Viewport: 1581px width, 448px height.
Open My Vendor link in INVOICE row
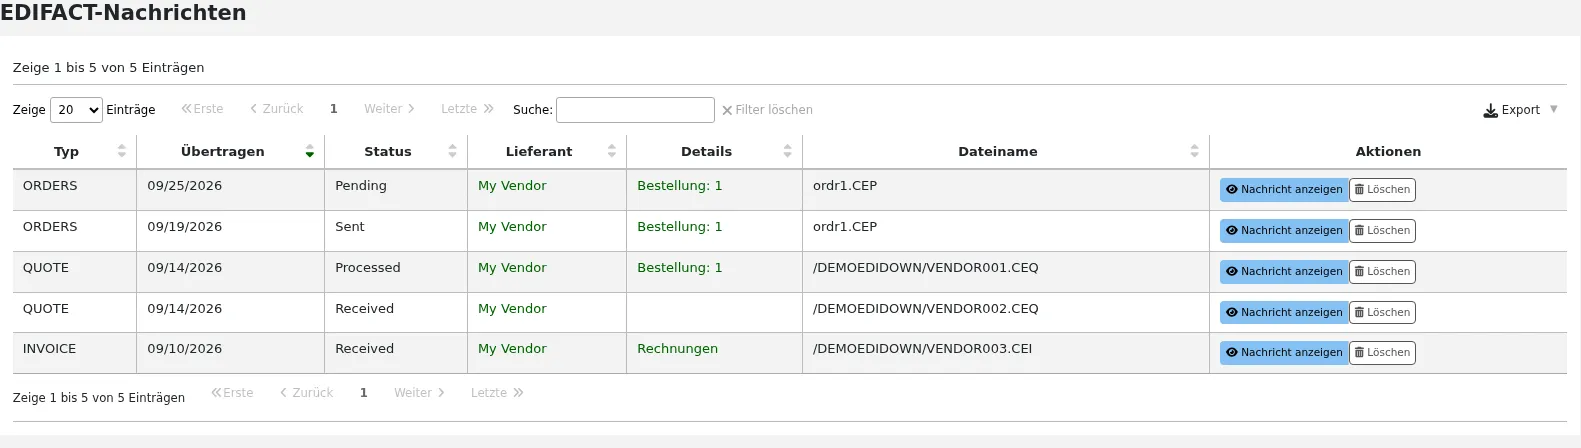[x=512, y=349]
